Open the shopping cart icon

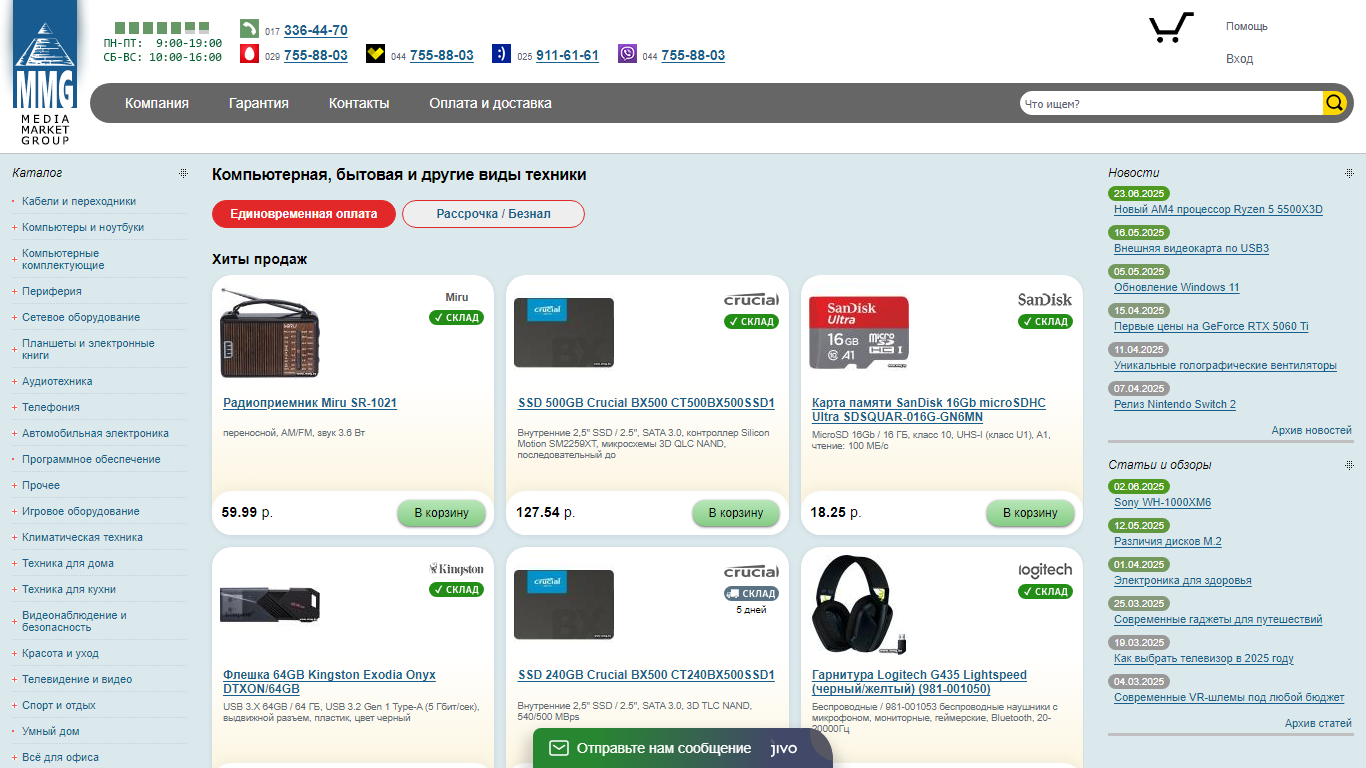(1171, 28)
